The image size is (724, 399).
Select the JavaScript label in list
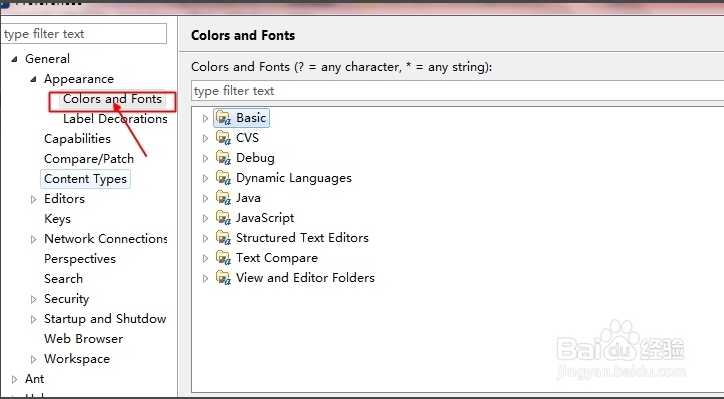point(265,218)
